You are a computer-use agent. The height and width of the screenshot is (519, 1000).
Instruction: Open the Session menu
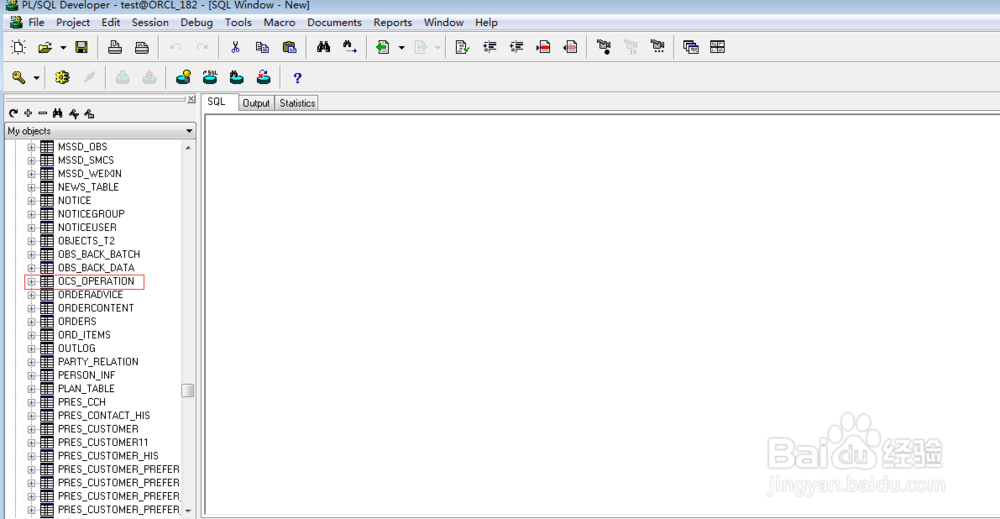[x=150, y=22]
